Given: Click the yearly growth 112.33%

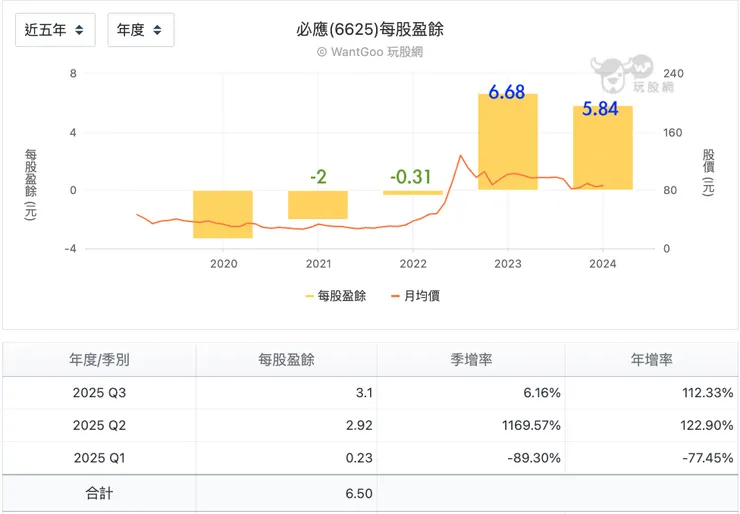Looking at the screenshot, I should point(707,393).
